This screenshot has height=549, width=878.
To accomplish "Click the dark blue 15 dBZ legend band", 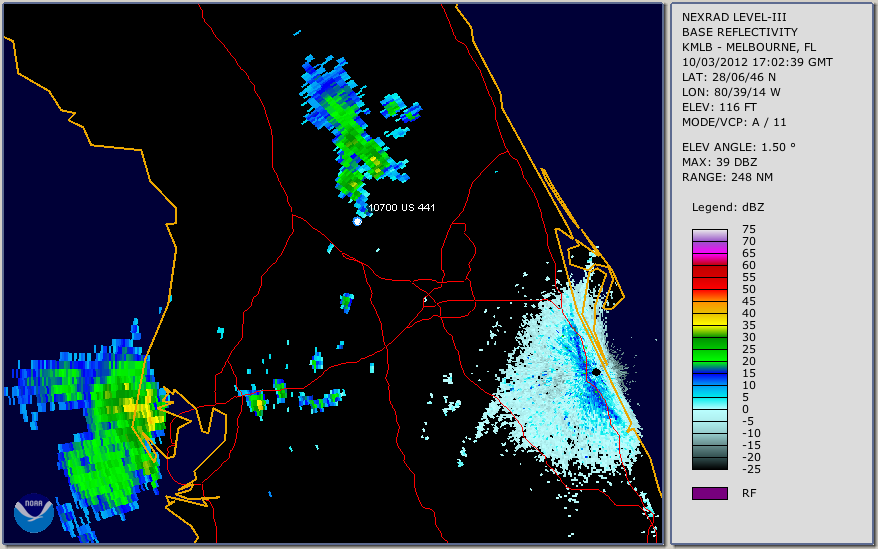I will [709, 379].
